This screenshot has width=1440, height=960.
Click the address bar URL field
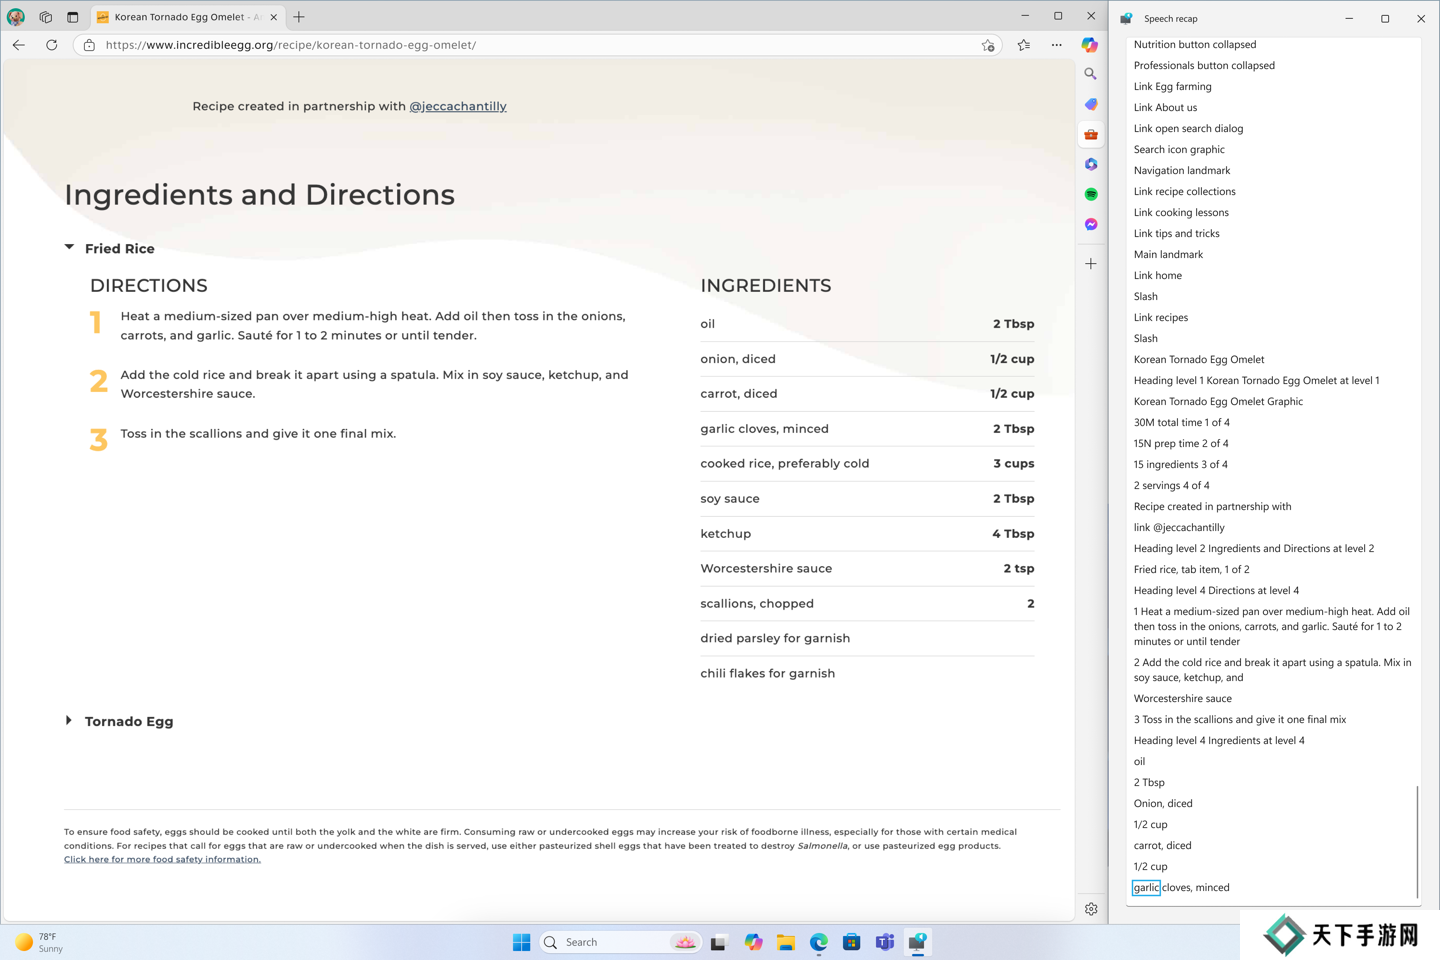[500, 45]
